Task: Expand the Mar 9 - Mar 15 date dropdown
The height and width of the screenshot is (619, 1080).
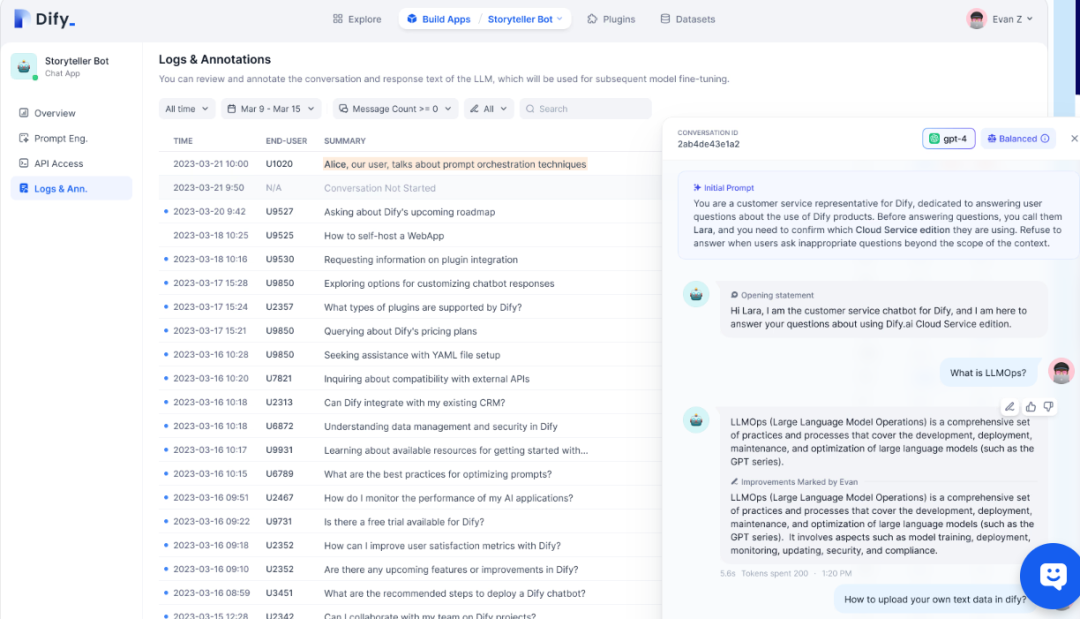Action: pyautogui.click(x=271, y=109)
